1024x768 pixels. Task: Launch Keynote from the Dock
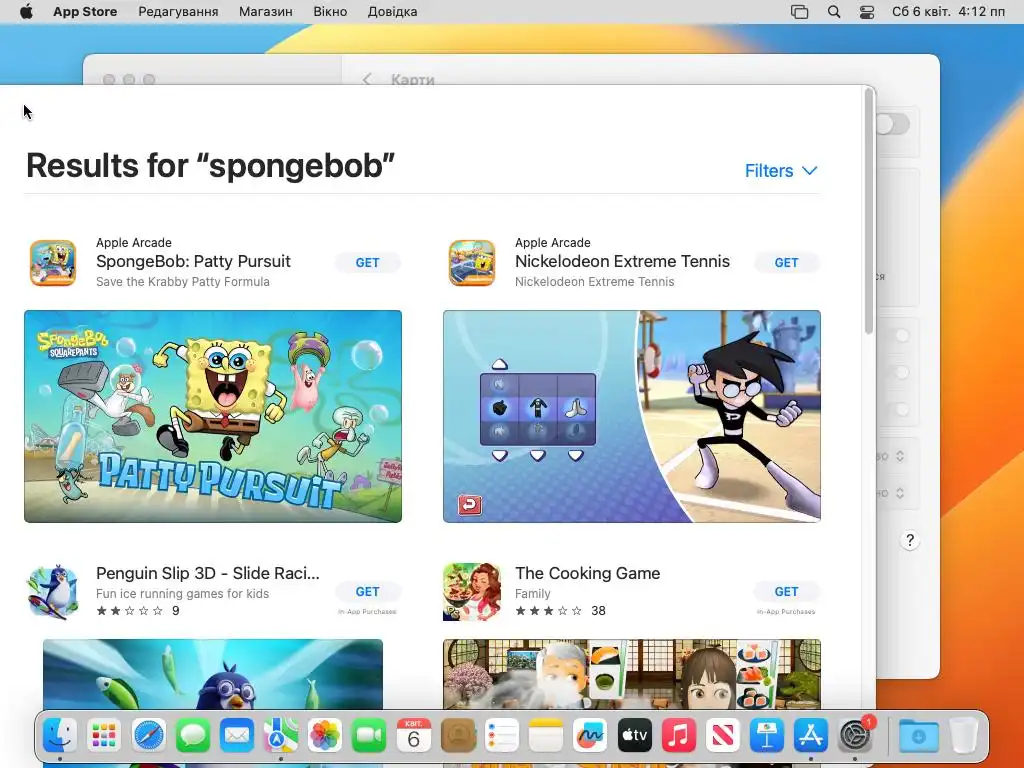(x=767, y=736)
